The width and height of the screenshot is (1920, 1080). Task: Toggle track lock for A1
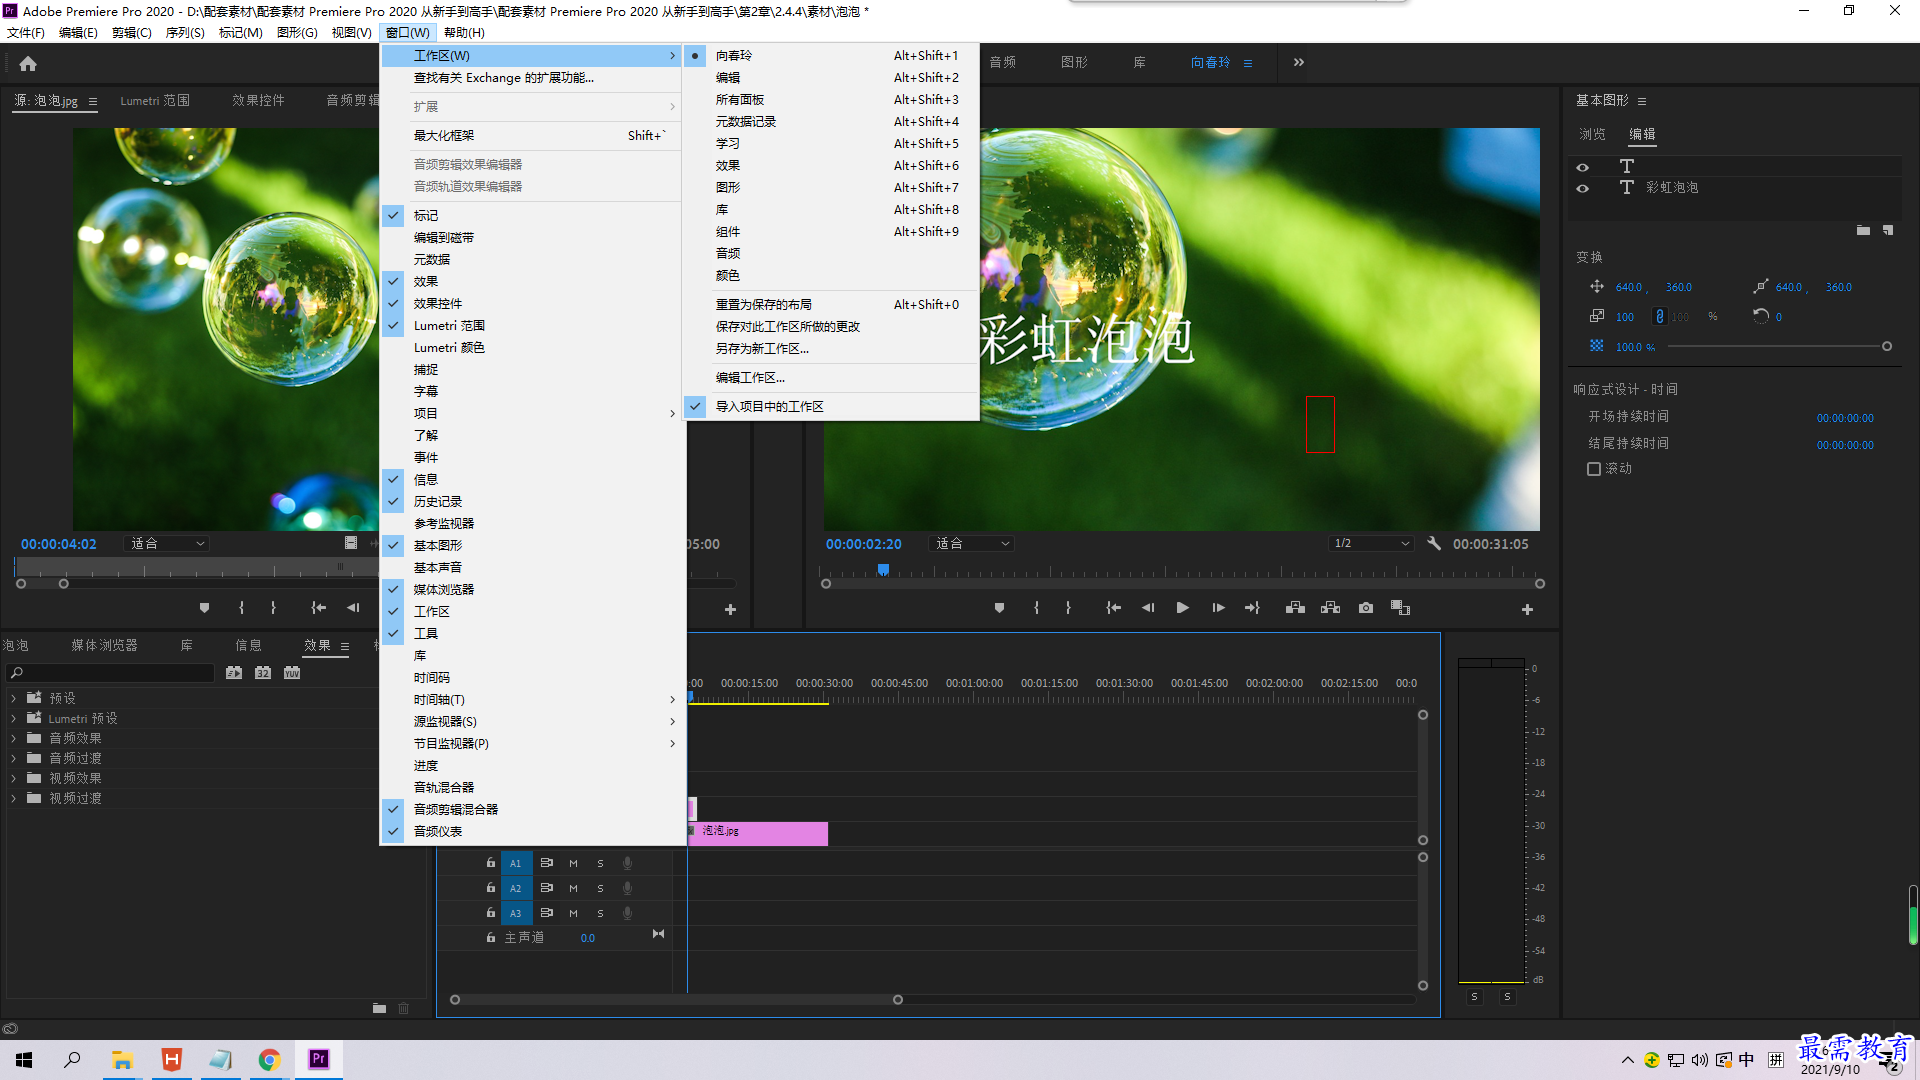click(490, 862)
